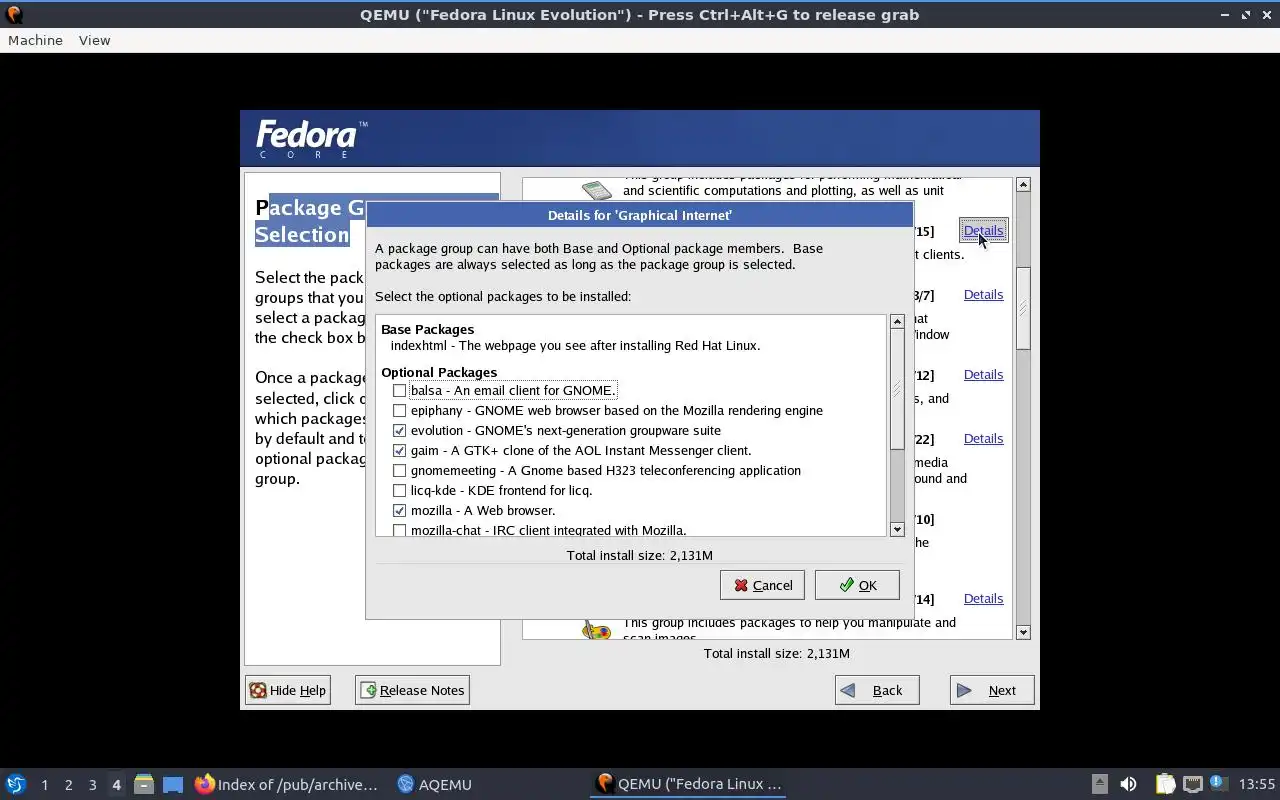This screenshot has width=1280, height=800.
Task: Click the 'Total install size: 2,131M' text in dialog
Action: click(639, 555)
